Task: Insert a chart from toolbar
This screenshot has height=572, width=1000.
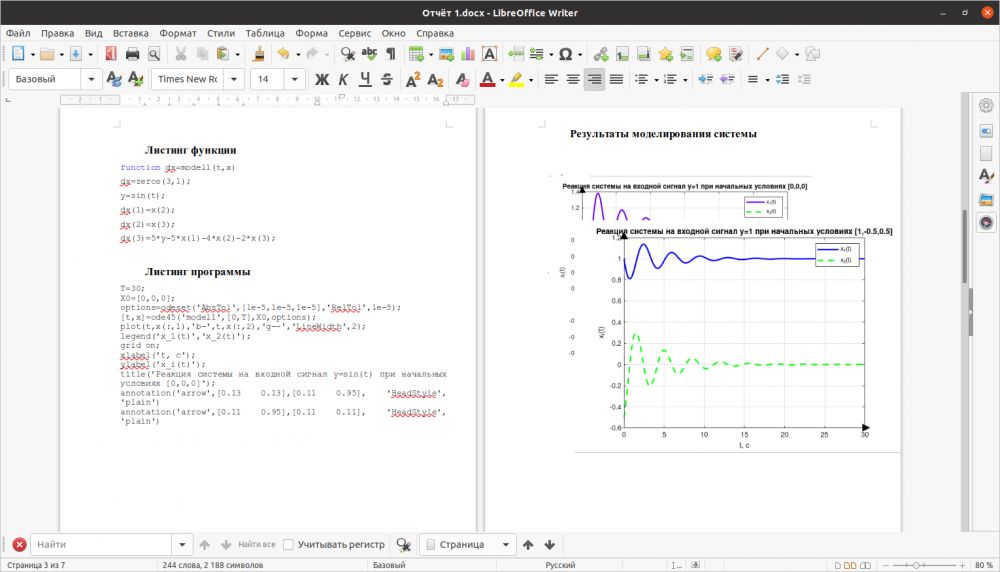Action: coord(468,54)
